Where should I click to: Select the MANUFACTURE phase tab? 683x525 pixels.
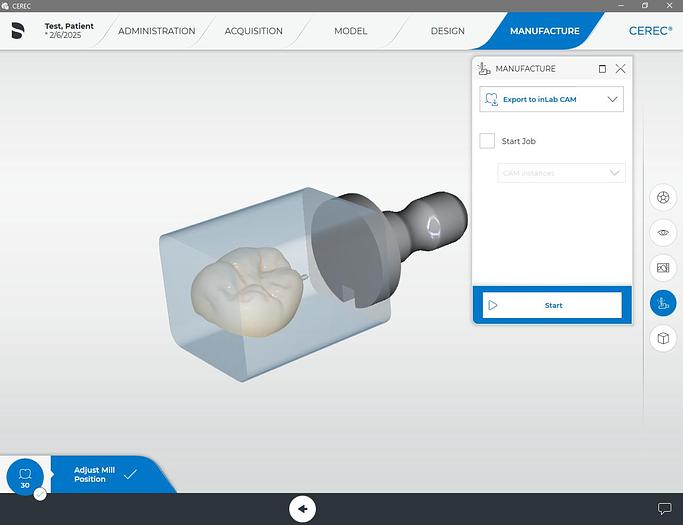click(x=544, y=31)
